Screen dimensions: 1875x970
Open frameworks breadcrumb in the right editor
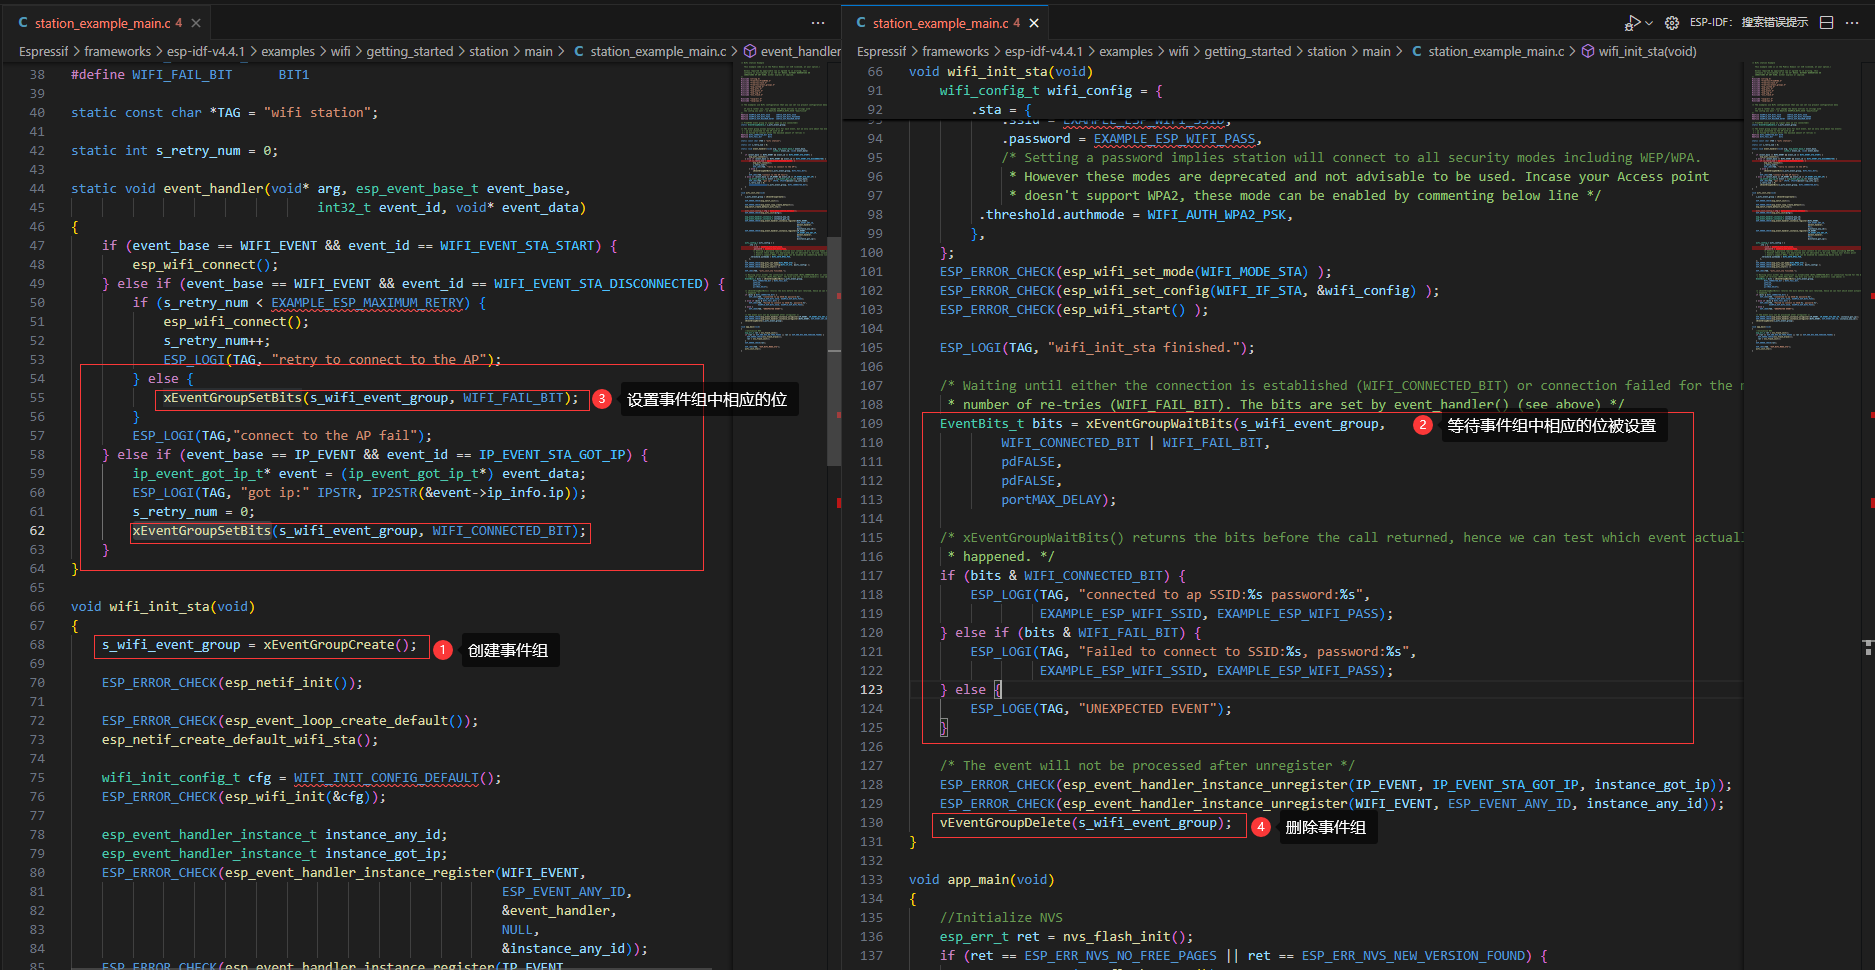(955, 52)
